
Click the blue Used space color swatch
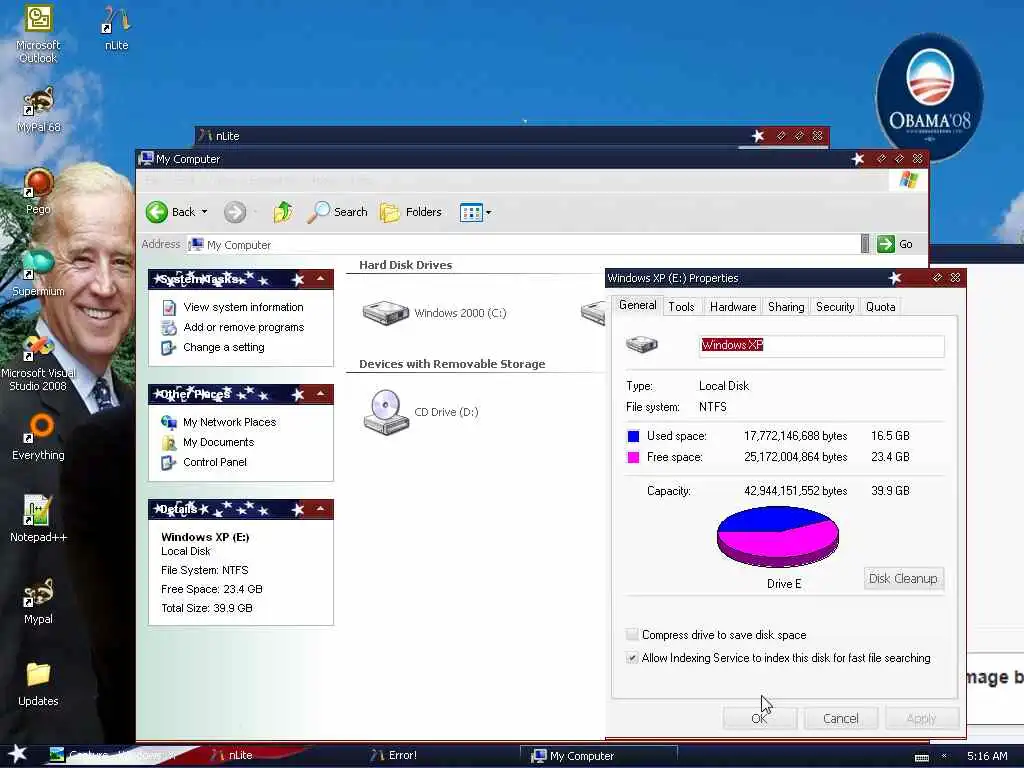(633, 436)
